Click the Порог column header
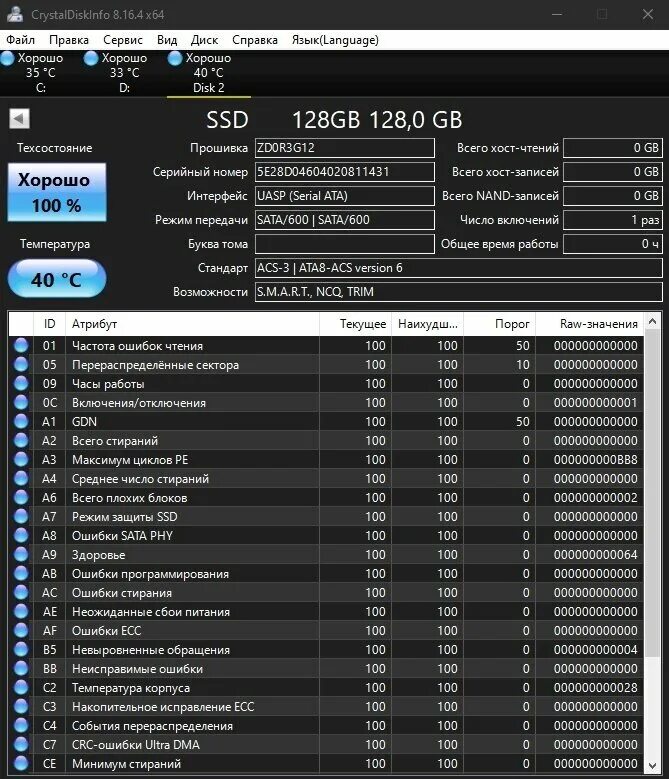 (500, 324)
